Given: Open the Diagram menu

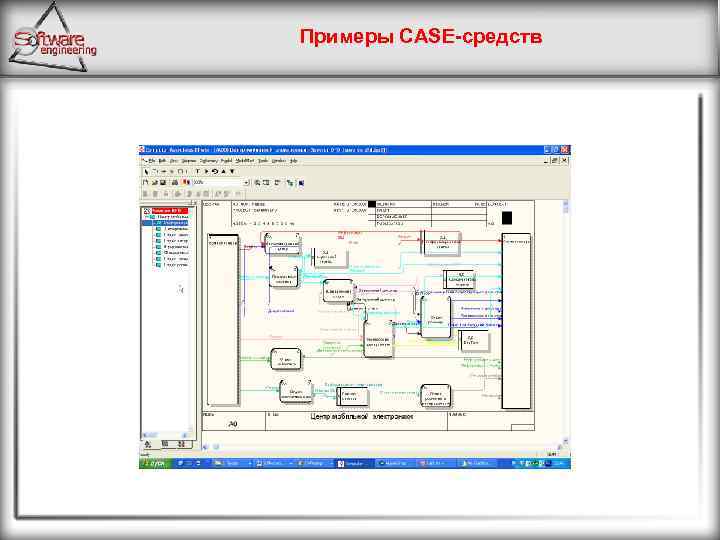Looking at the screenshot, I should (189, 161).
